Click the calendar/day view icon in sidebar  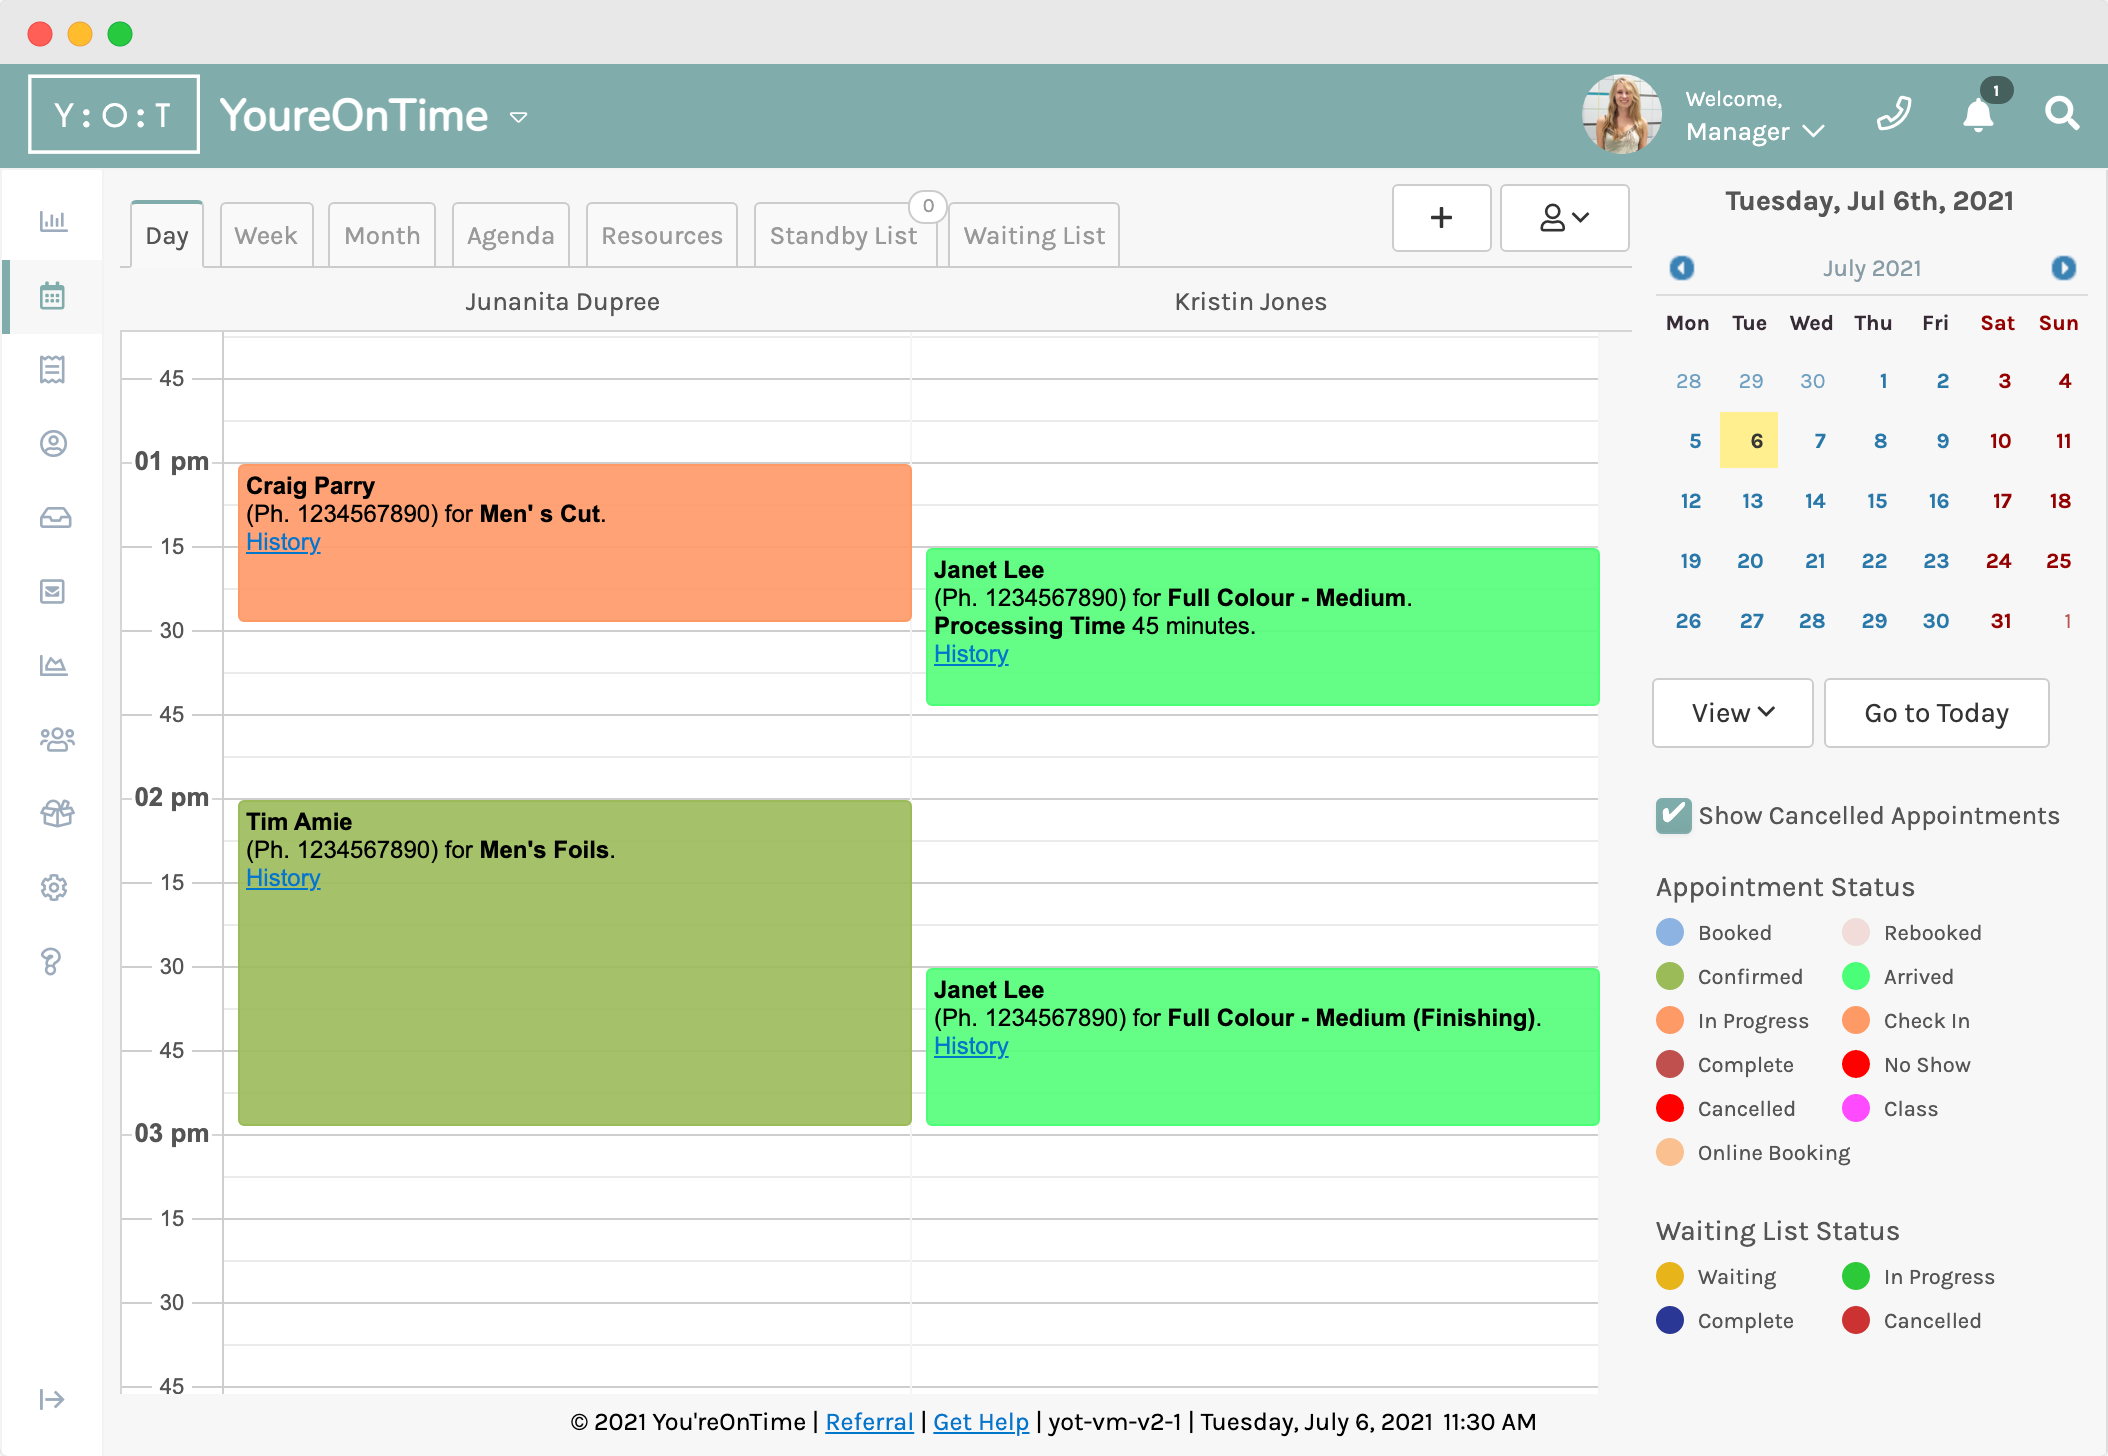point(54,296)
